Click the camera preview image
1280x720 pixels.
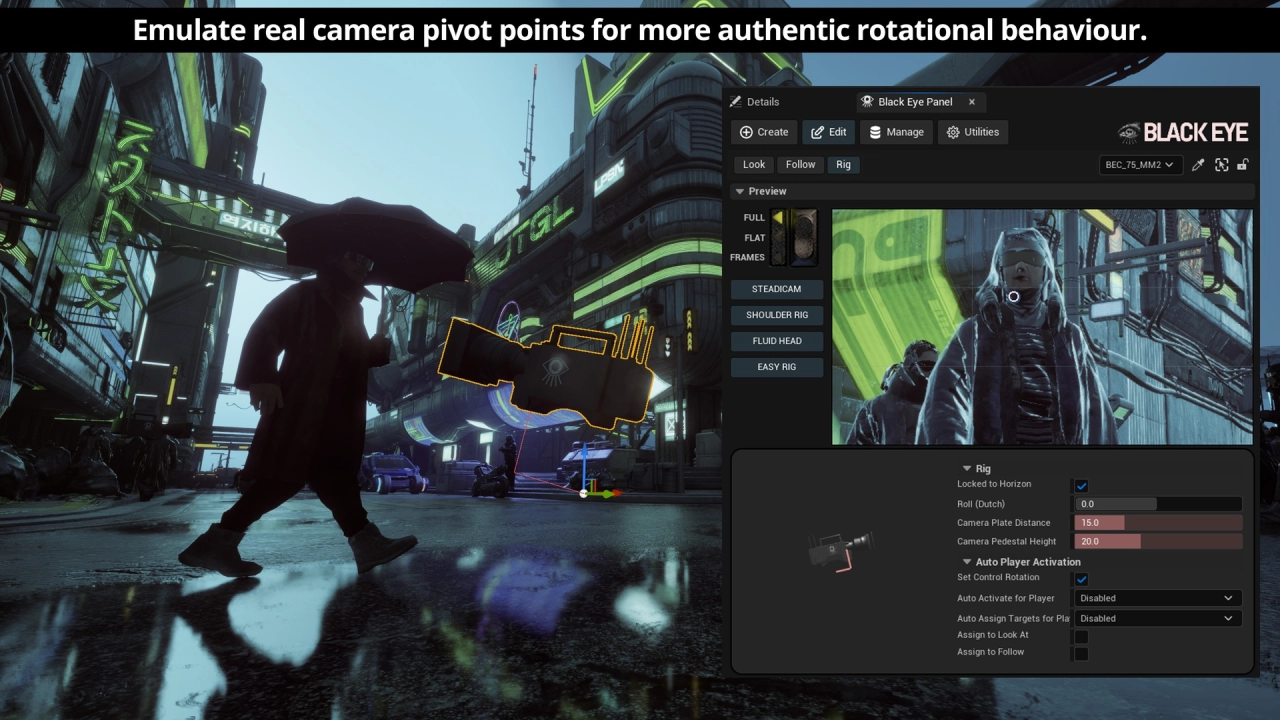click(1042, 326)
